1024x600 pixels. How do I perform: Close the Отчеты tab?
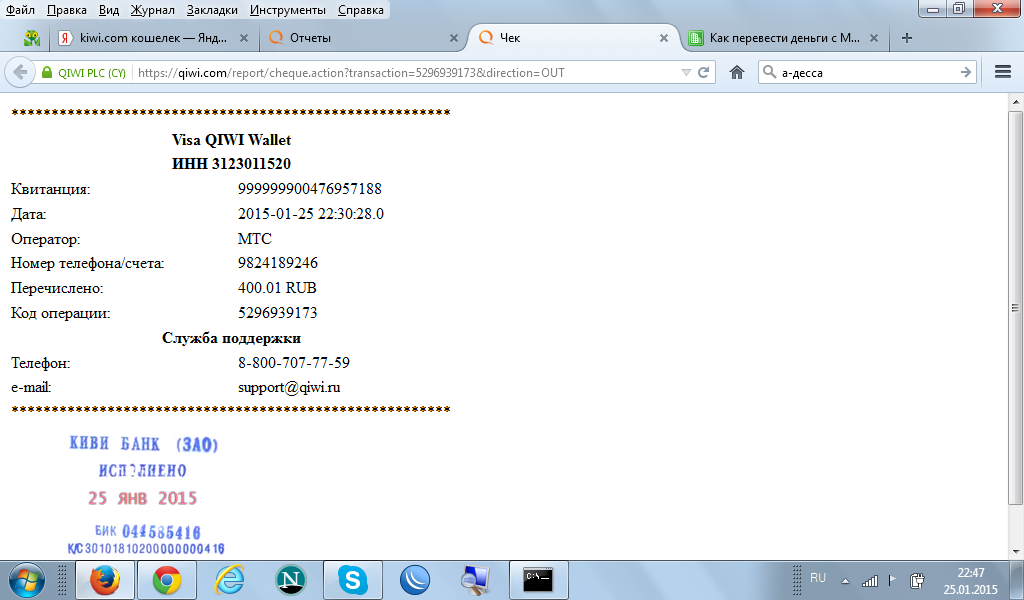coord(454,38)
